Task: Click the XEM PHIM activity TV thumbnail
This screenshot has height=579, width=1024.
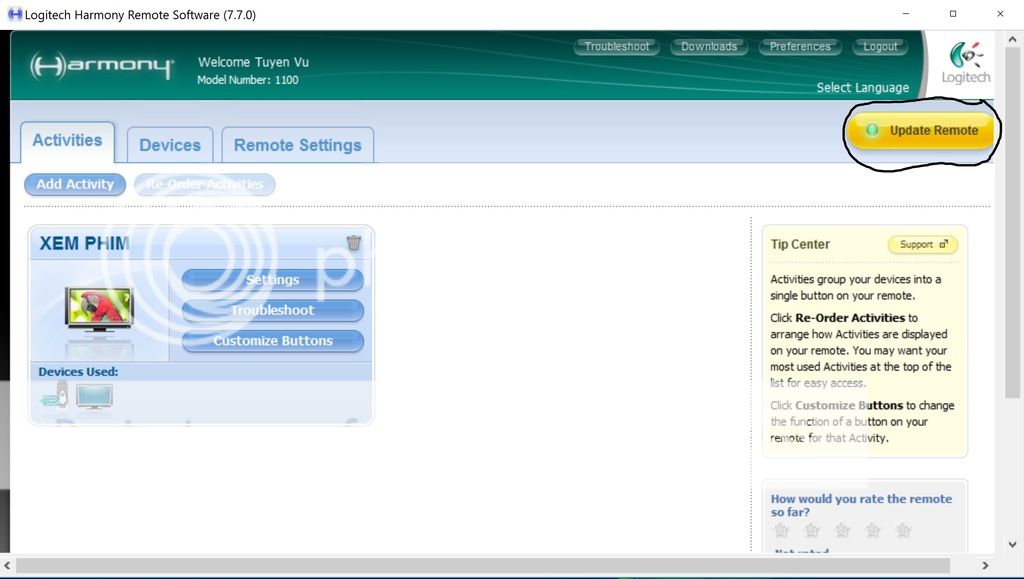Action: click(x=99, y=310)
